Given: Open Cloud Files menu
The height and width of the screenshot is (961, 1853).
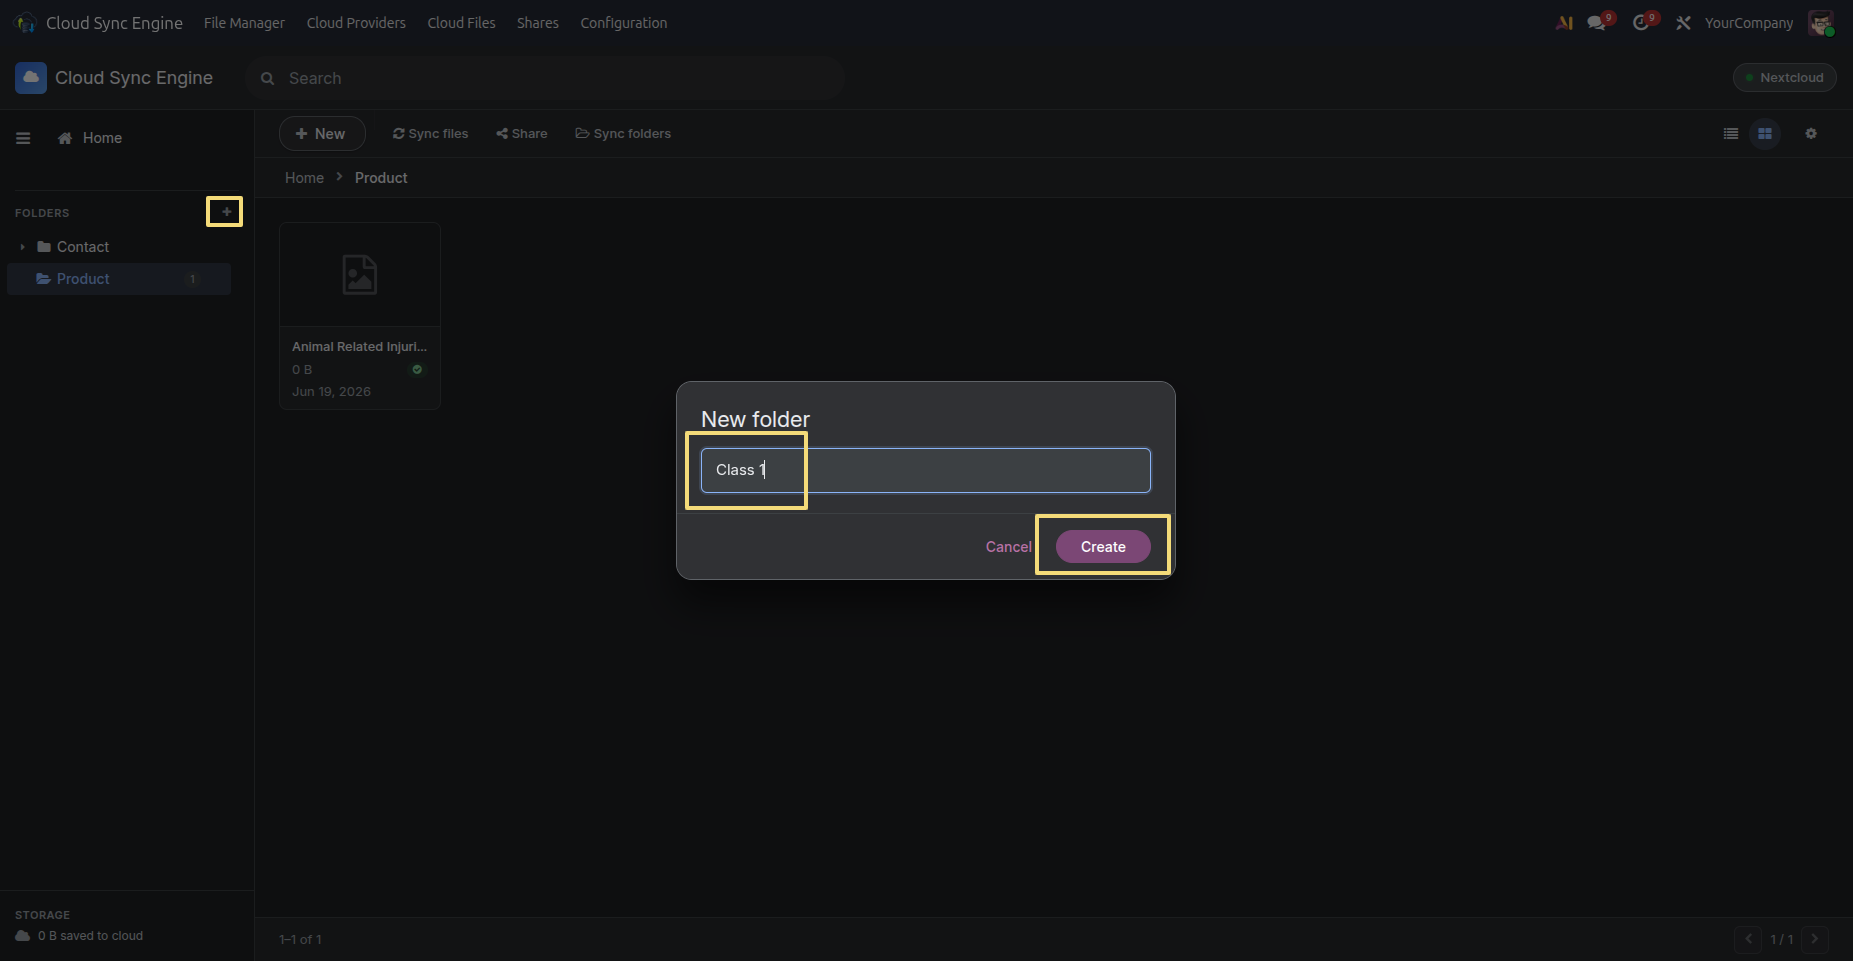Looking at the screenshot, I should (x=461, y=23).
